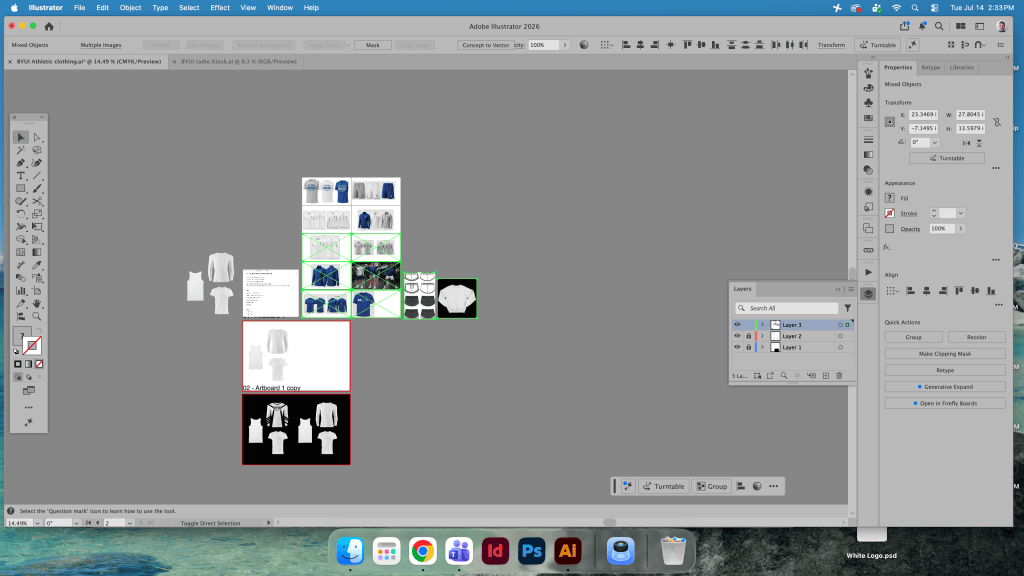
Task: Open the Effect menu
Action: point(219,8)
